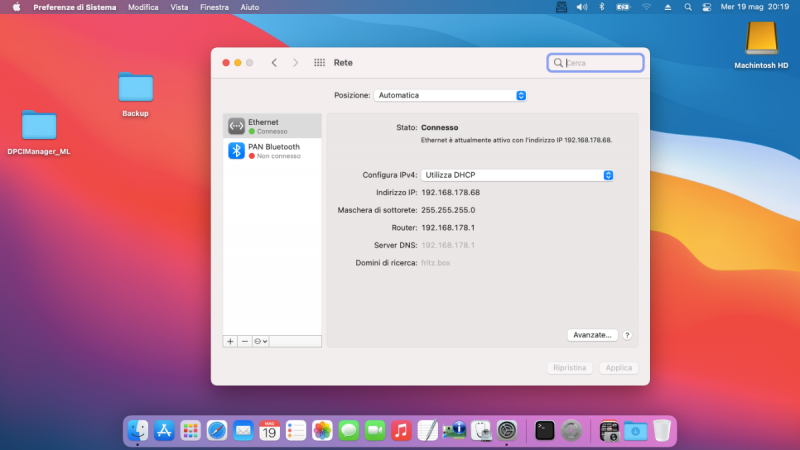800x450 pixels.
Task: Click the Applica button
Action: 619,368
